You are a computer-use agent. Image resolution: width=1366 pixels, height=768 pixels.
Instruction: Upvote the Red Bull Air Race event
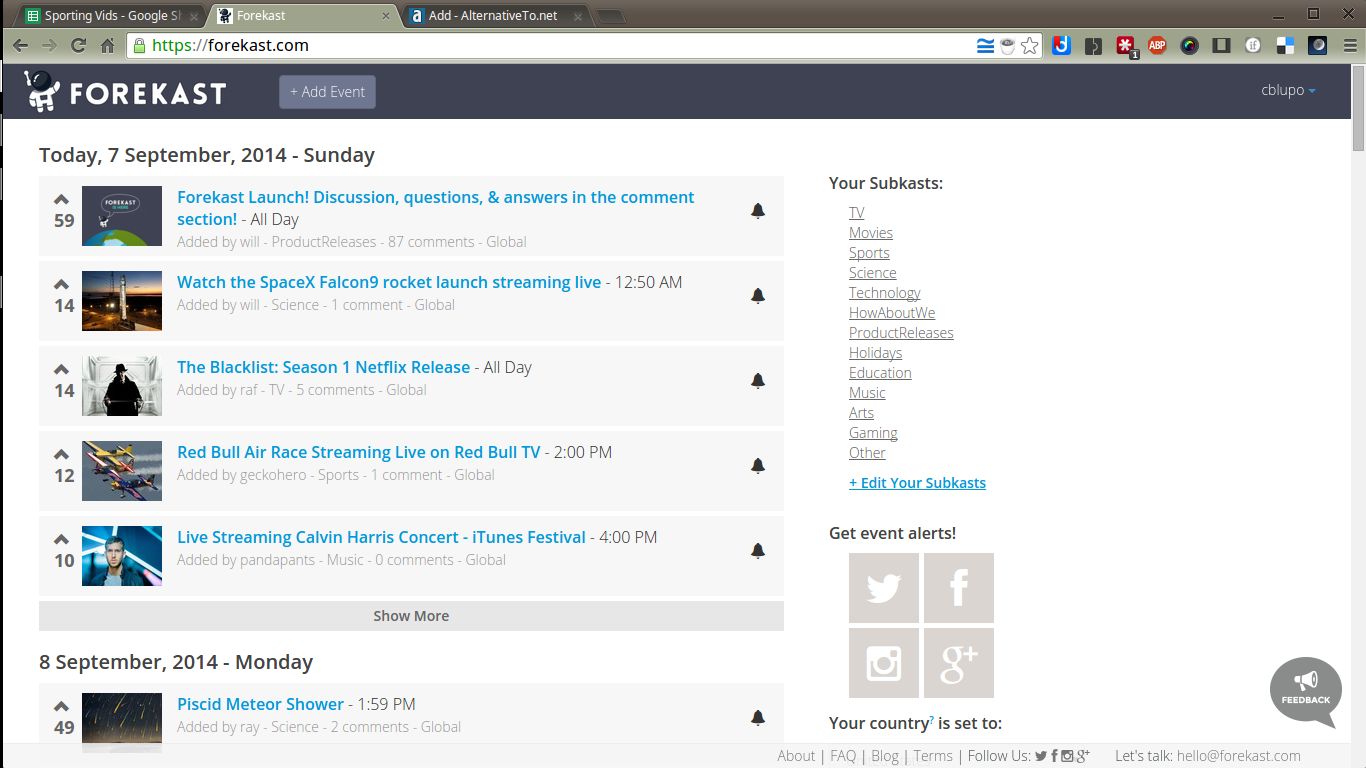click(x=61, y=454)
